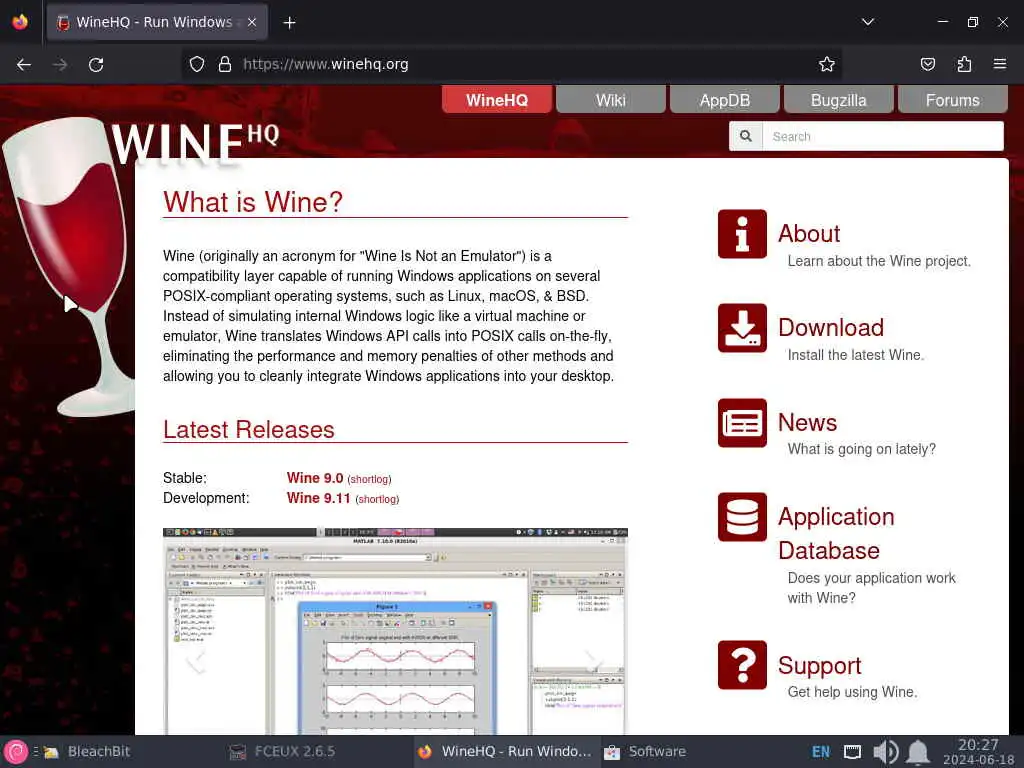Switch to BleachBit in the taskbar
This screenshot has width=1024, height=768.
pyautogui.click(x=87, y=752)
